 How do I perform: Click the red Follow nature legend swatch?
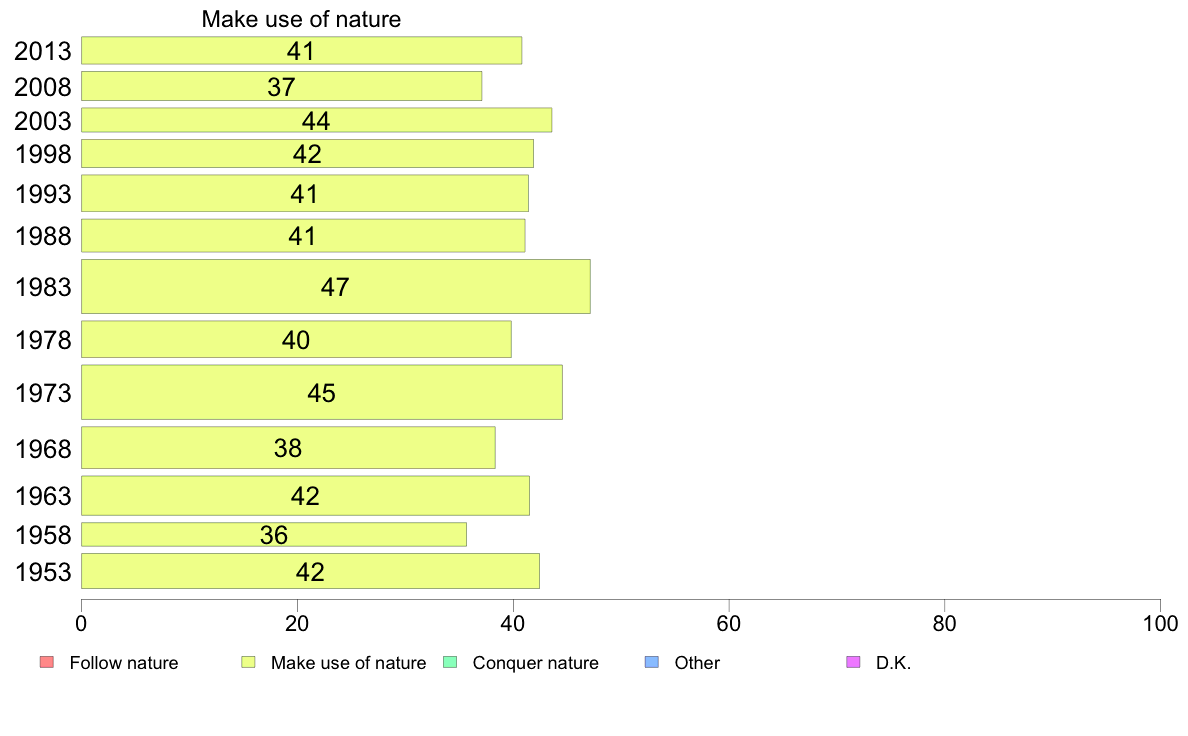click(46, 662)
